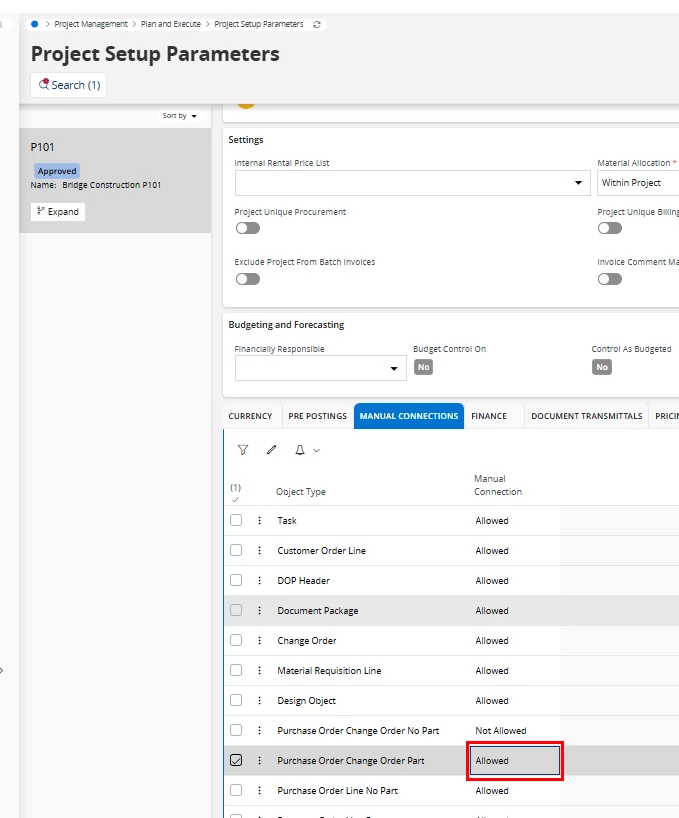Screen dimensions: 679x818
Task: Open row menu for Design Object
Action: (259, 701)
